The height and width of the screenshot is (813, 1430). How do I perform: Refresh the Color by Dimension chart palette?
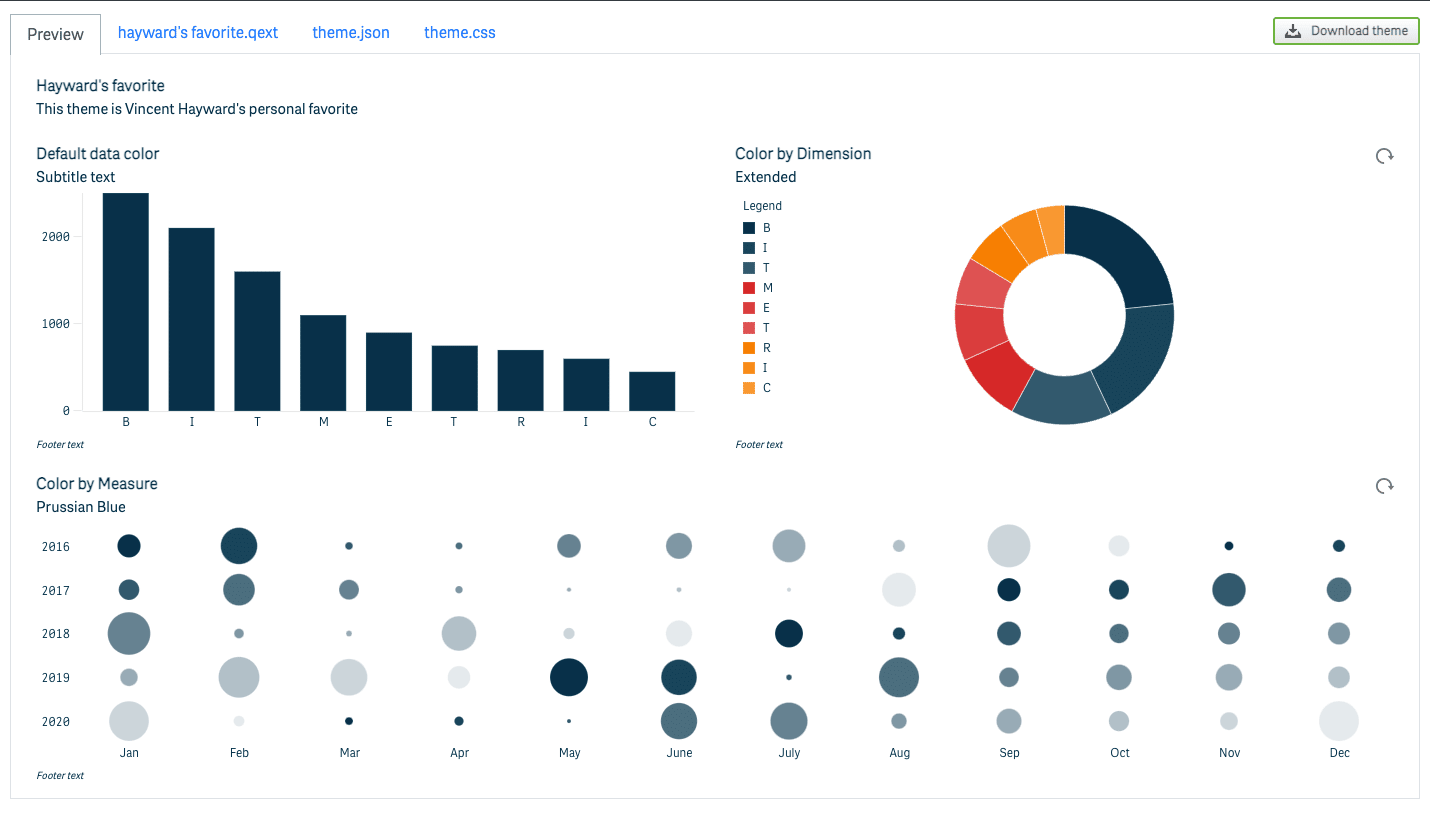click(x=1384, y=156)
